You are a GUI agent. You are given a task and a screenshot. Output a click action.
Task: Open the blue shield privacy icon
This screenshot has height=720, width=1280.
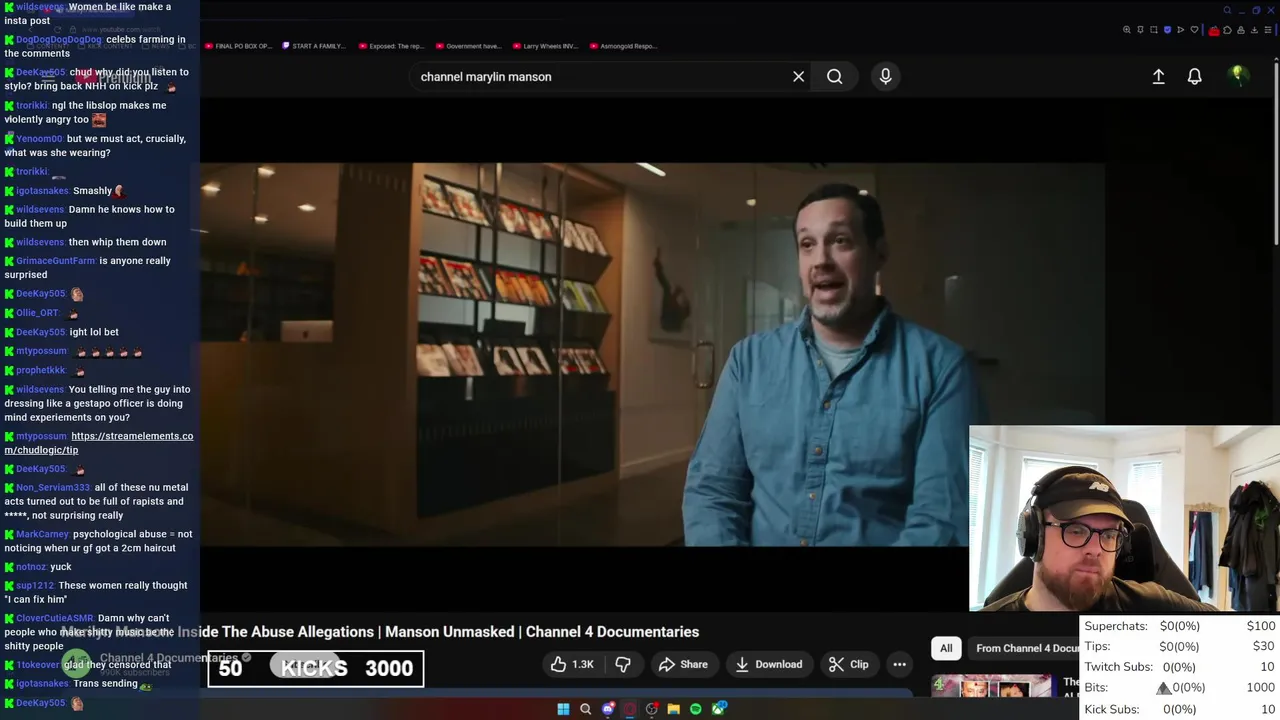(x=1167, y=30)
